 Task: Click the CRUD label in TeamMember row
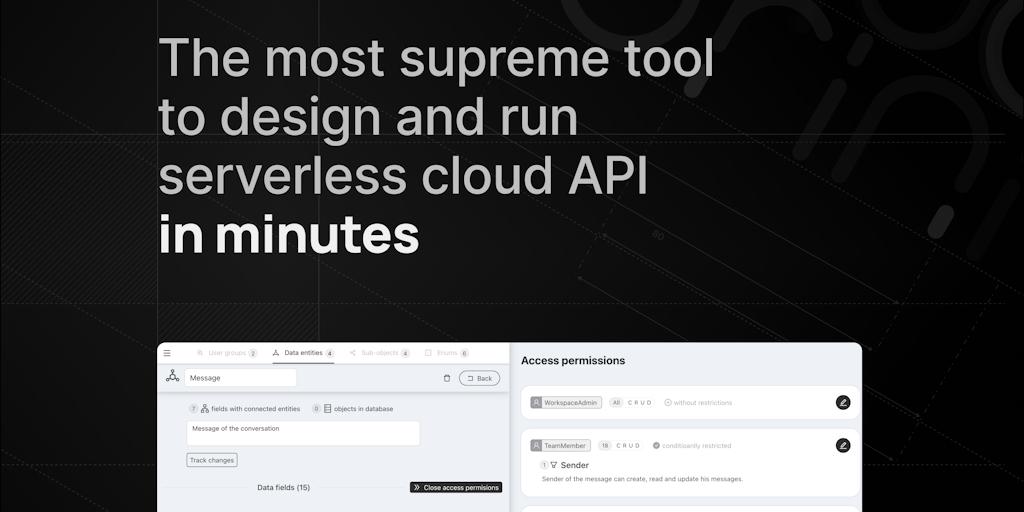[x=628, y=445]
